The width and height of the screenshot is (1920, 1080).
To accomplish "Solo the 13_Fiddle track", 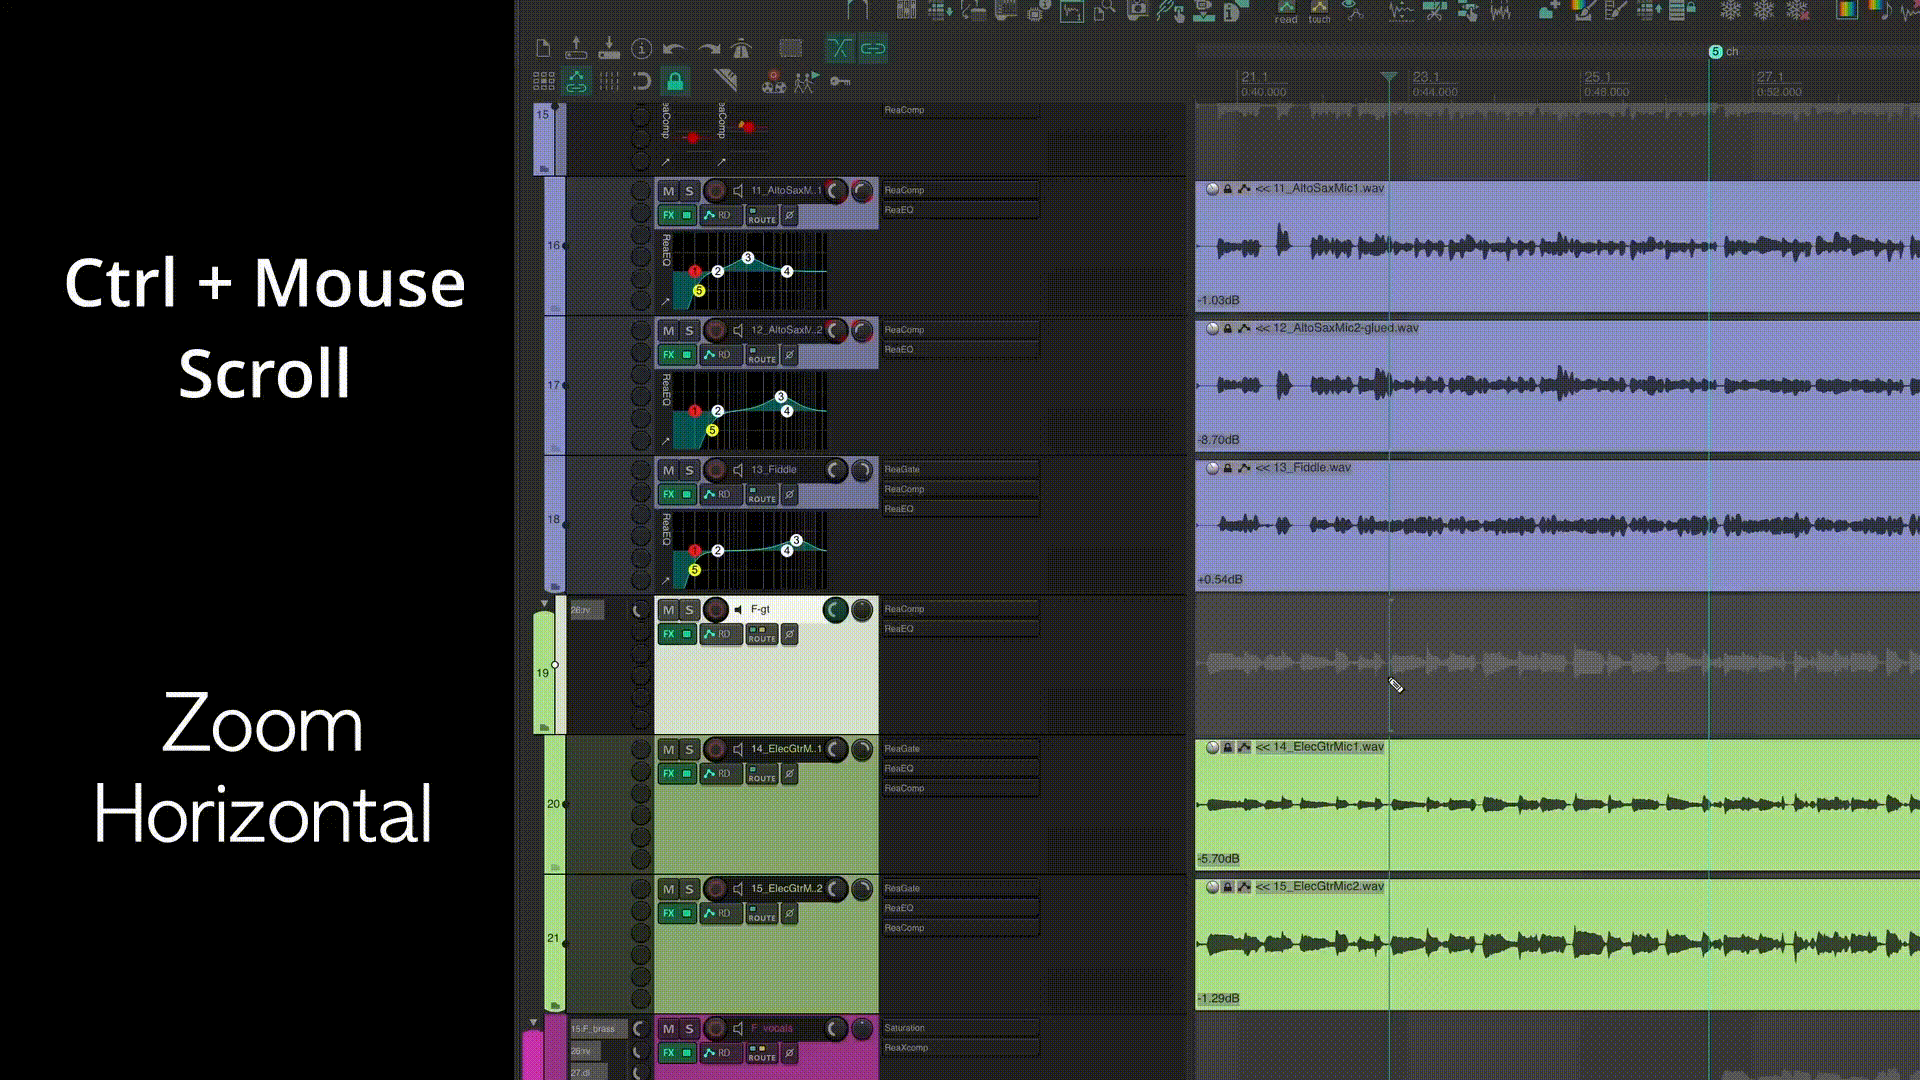I will [689, 470].
